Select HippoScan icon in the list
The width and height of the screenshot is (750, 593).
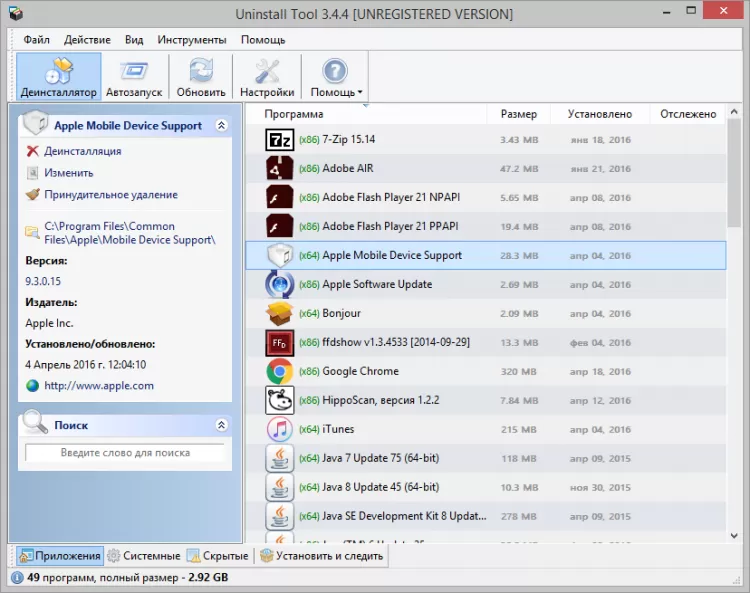coord(279,400)
